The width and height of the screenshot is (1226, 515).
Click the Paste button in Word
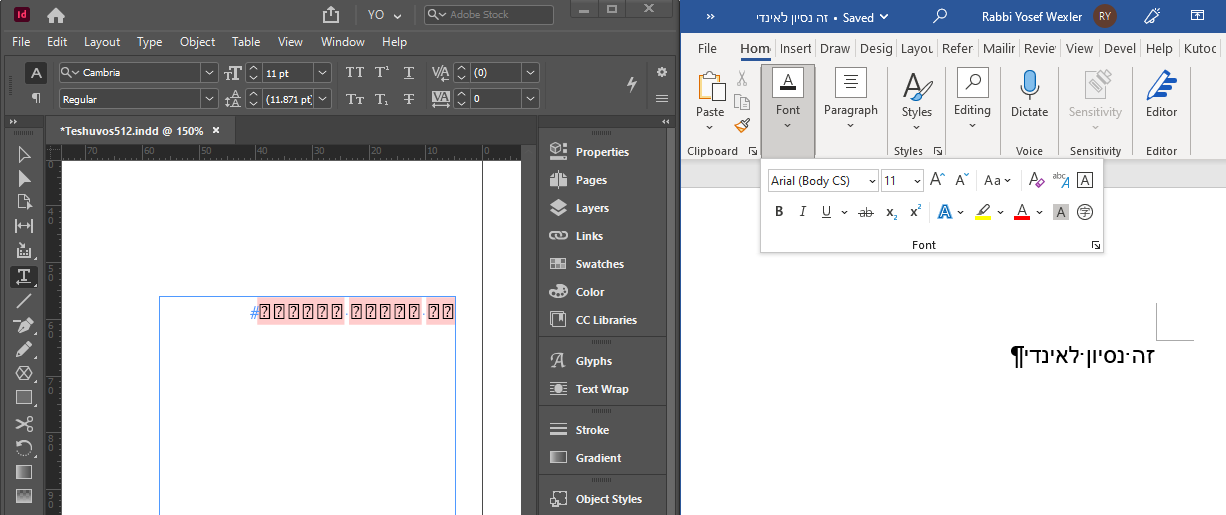click(710, 95)
